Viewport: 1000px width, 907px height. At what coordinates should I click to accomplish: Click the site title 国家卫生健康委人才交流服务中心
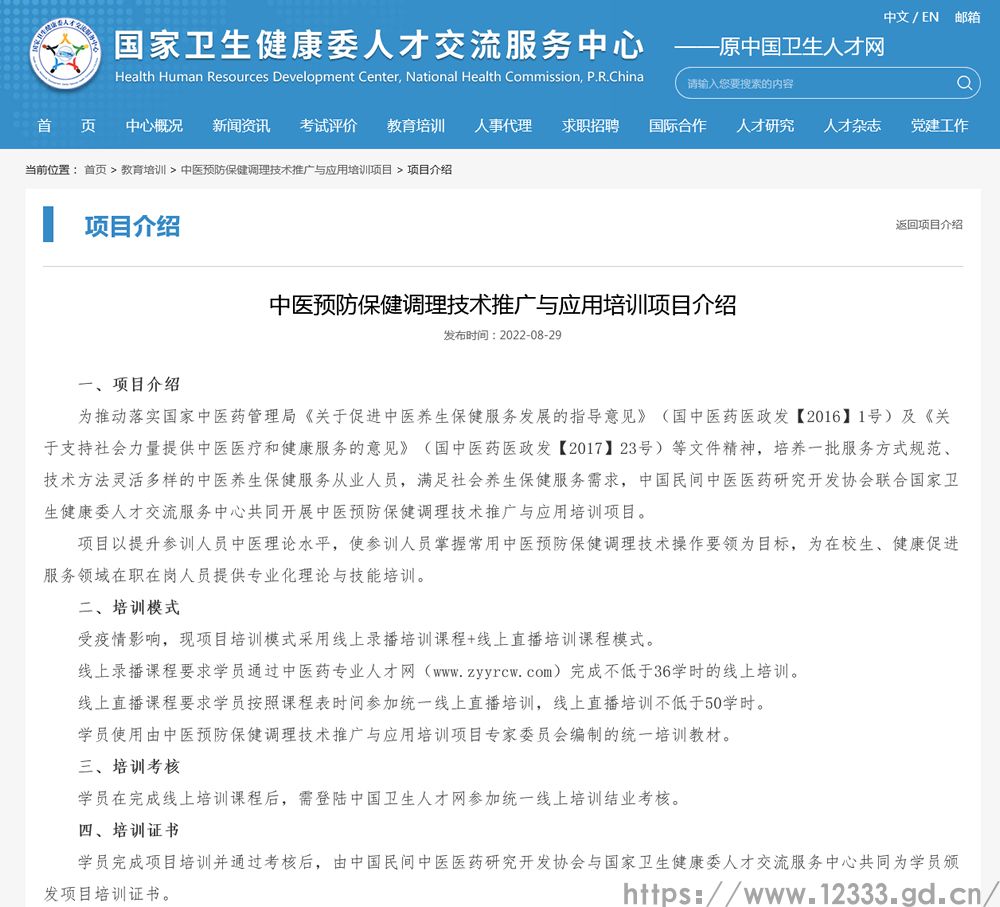pos(379,45)
